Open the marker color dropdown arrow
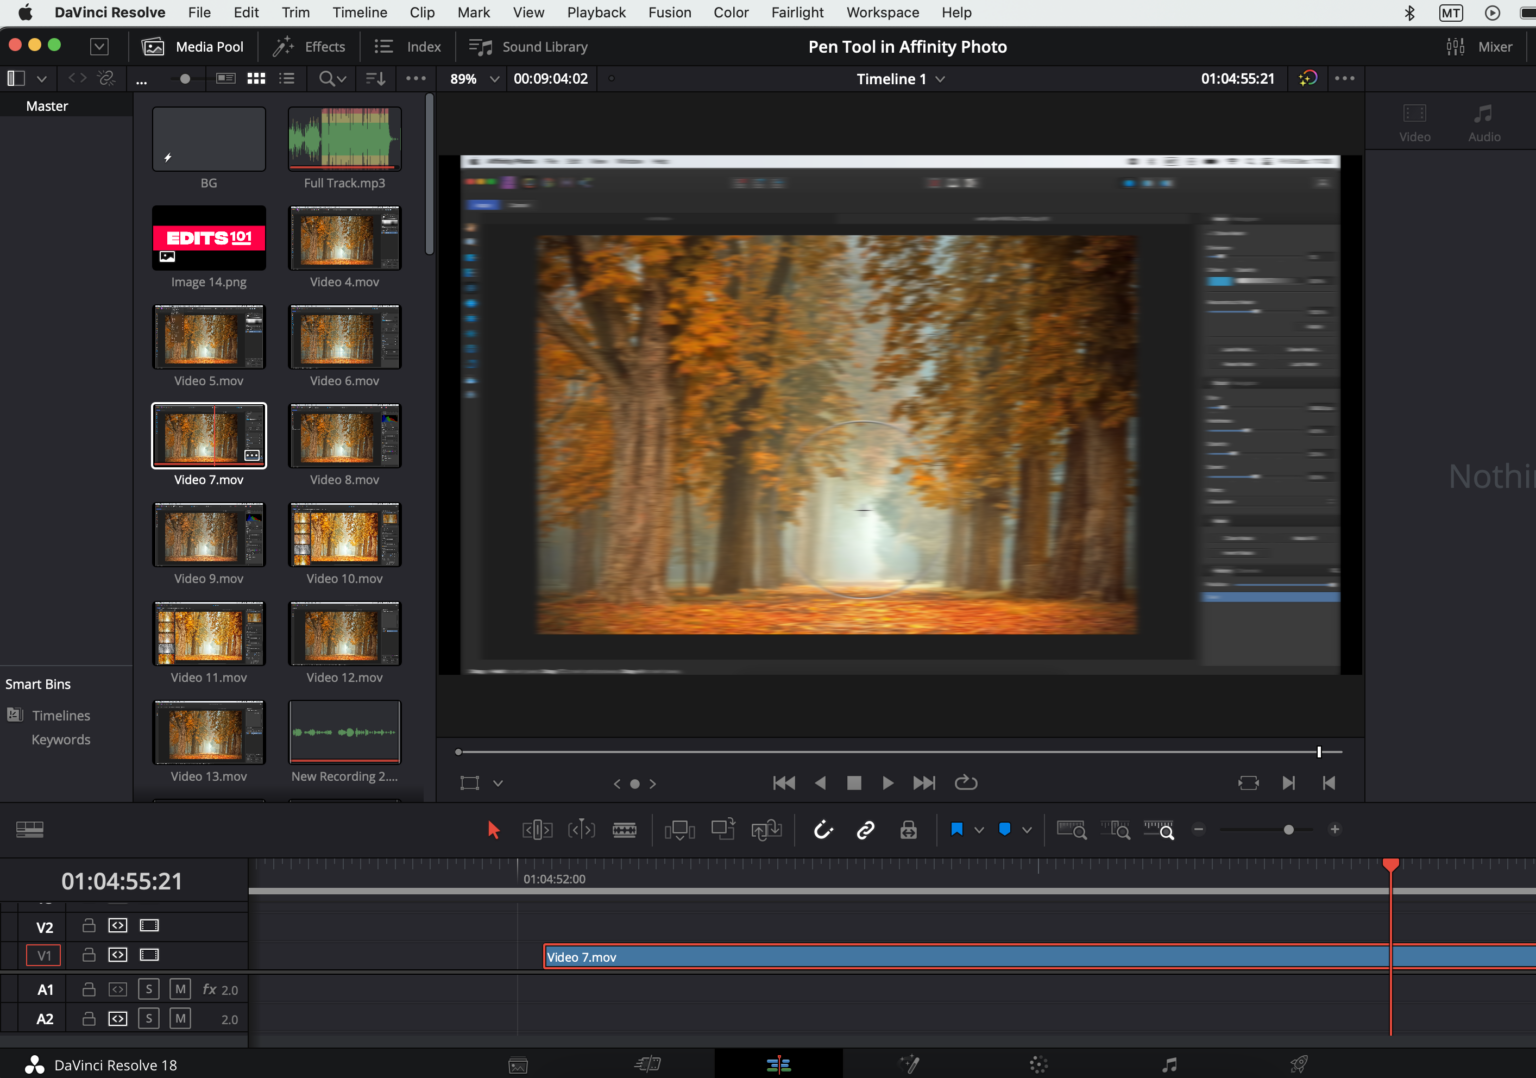Screen dimensions: 1536x1078 pos(1027,830)
